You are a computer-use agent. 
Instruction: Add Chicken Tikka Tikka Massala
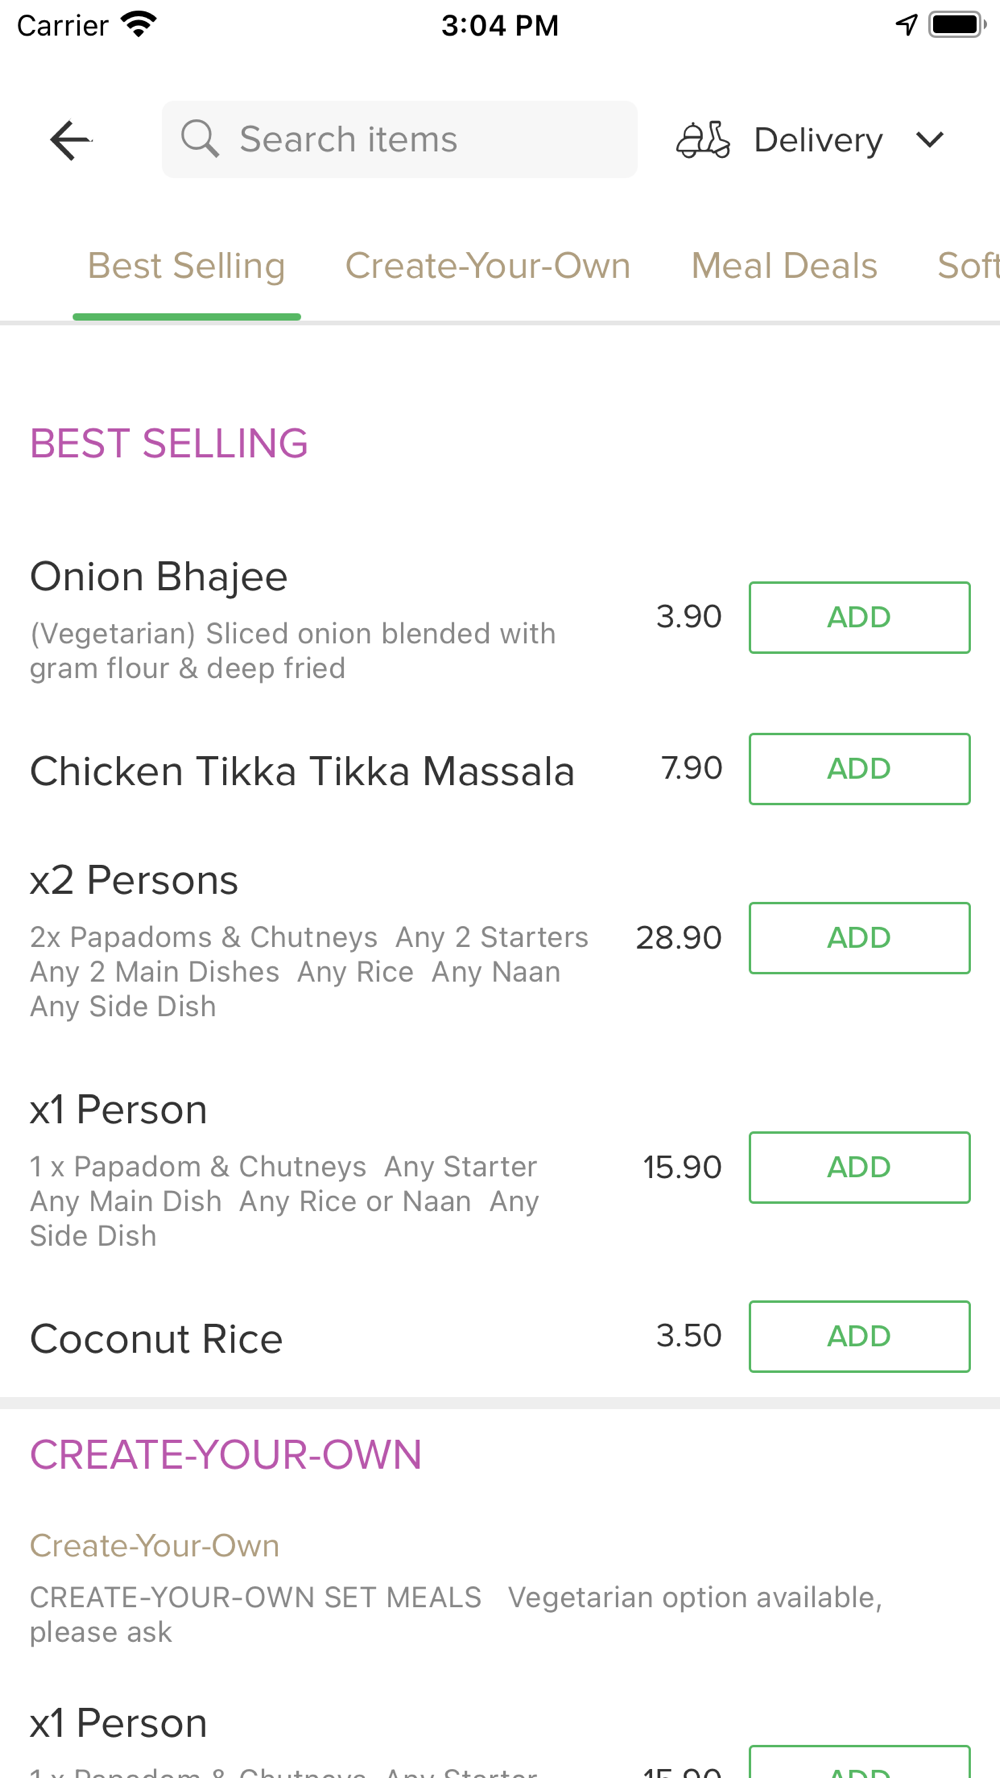coord(859,769)
